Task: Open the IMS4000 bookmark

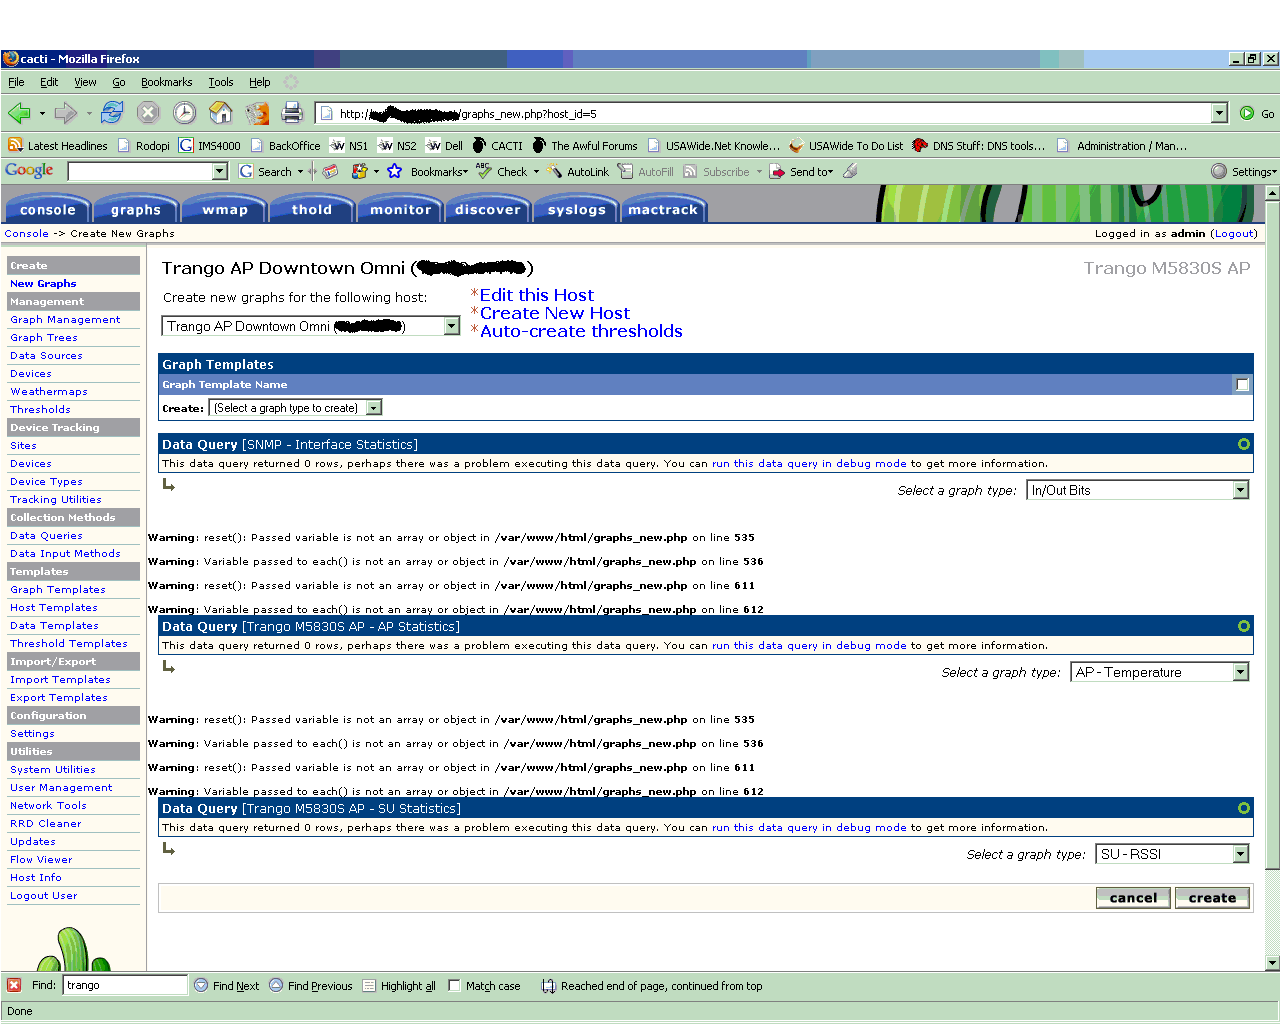Action: [x=210, y=145]
